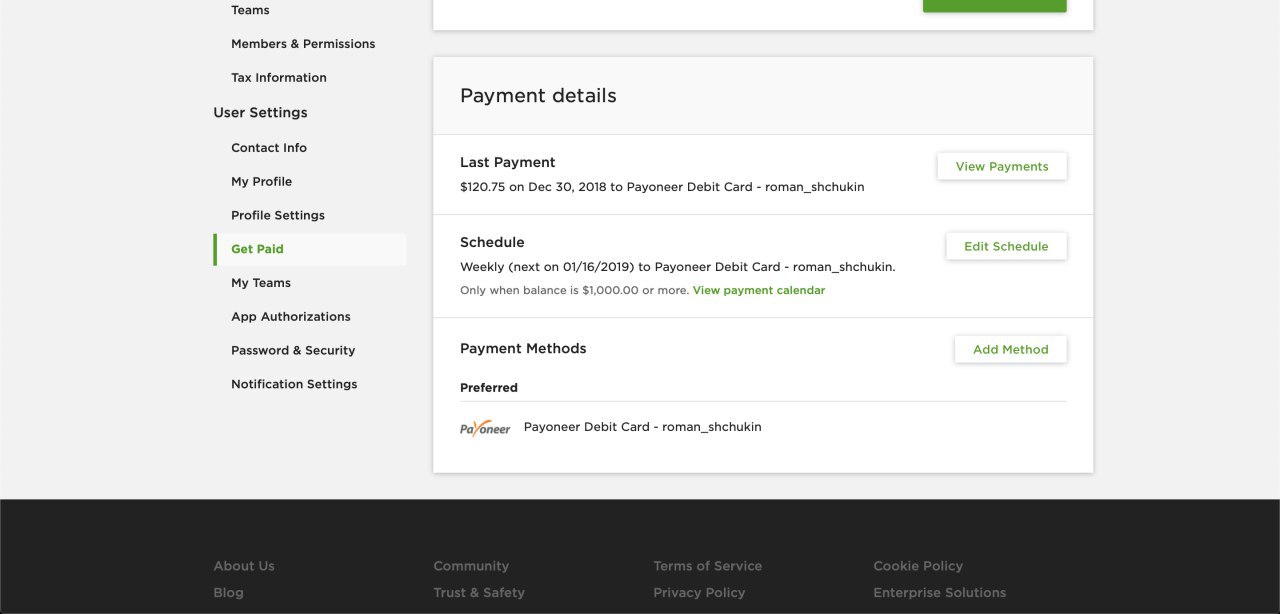Go to App Authorizations
Screen dimensions: 1280x614
click(x=291, y=317)
